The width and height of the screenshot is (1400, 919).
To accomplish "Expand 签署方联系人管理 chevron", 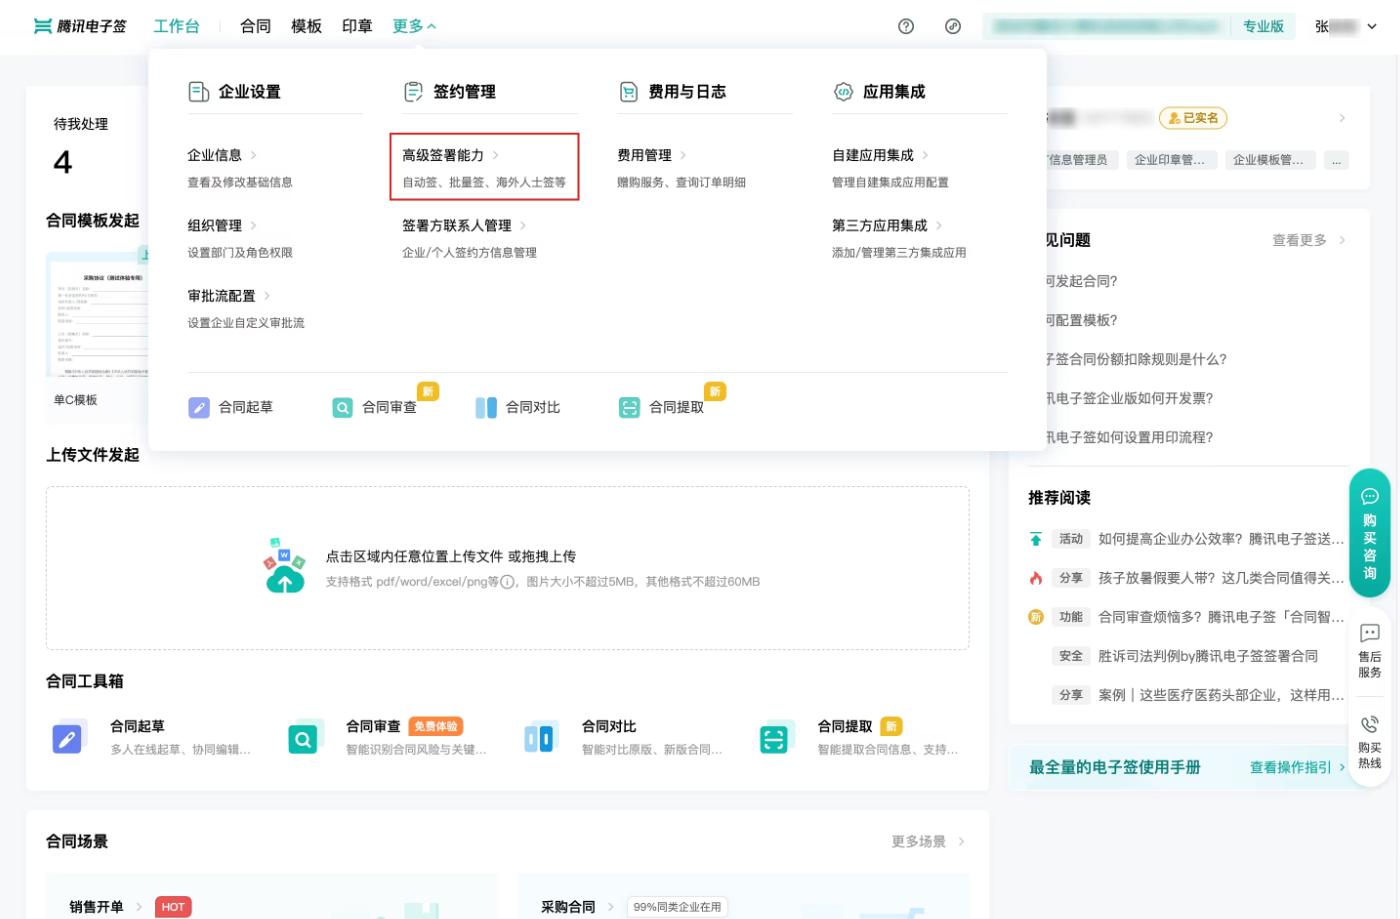I will [523, 226].
